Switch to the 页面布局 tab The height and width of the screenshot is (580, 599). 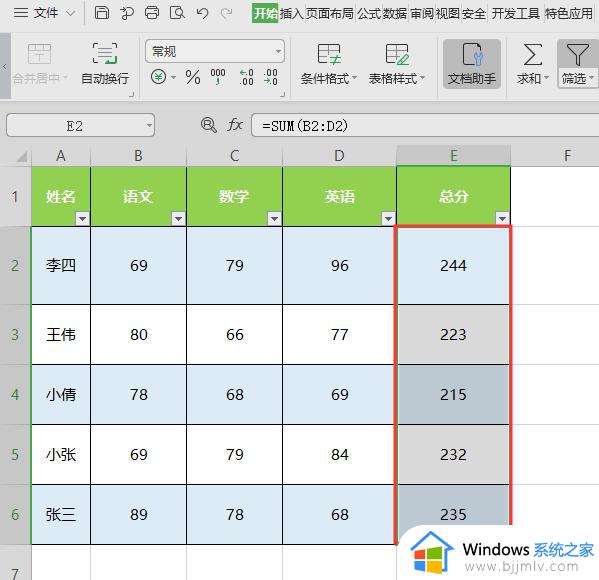[x=330, y=13]
